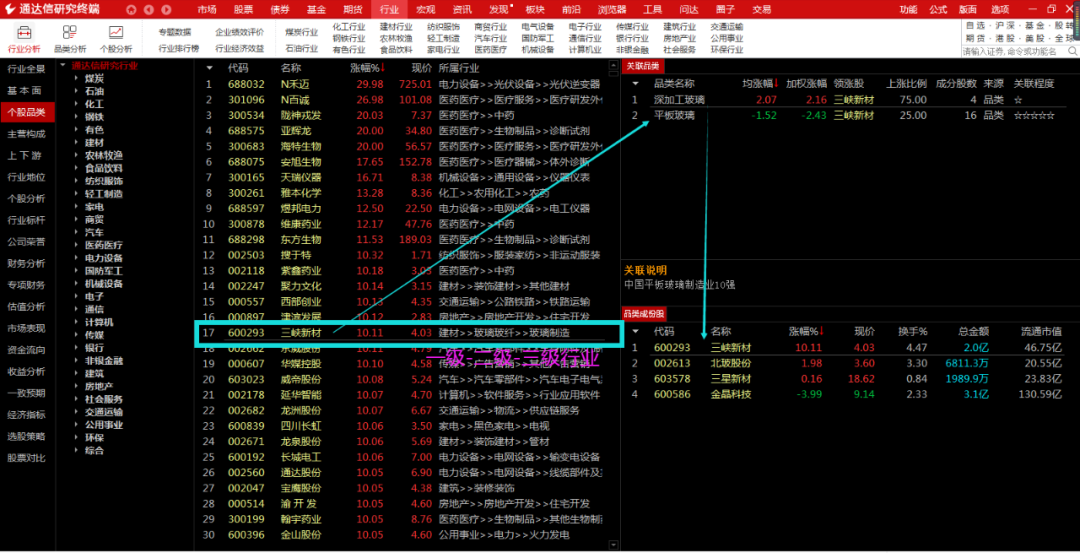Click the 关联品类 panel tab
The image size is (1080, 553).
click(642, 66)
